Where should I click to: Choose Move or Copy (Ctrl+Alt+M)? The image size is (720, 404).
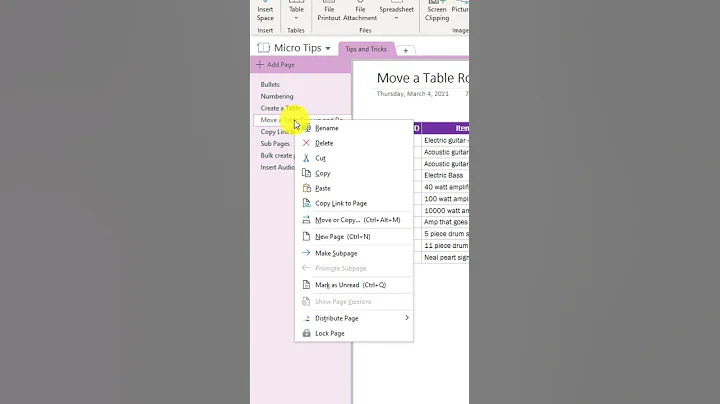coord(354,220)
